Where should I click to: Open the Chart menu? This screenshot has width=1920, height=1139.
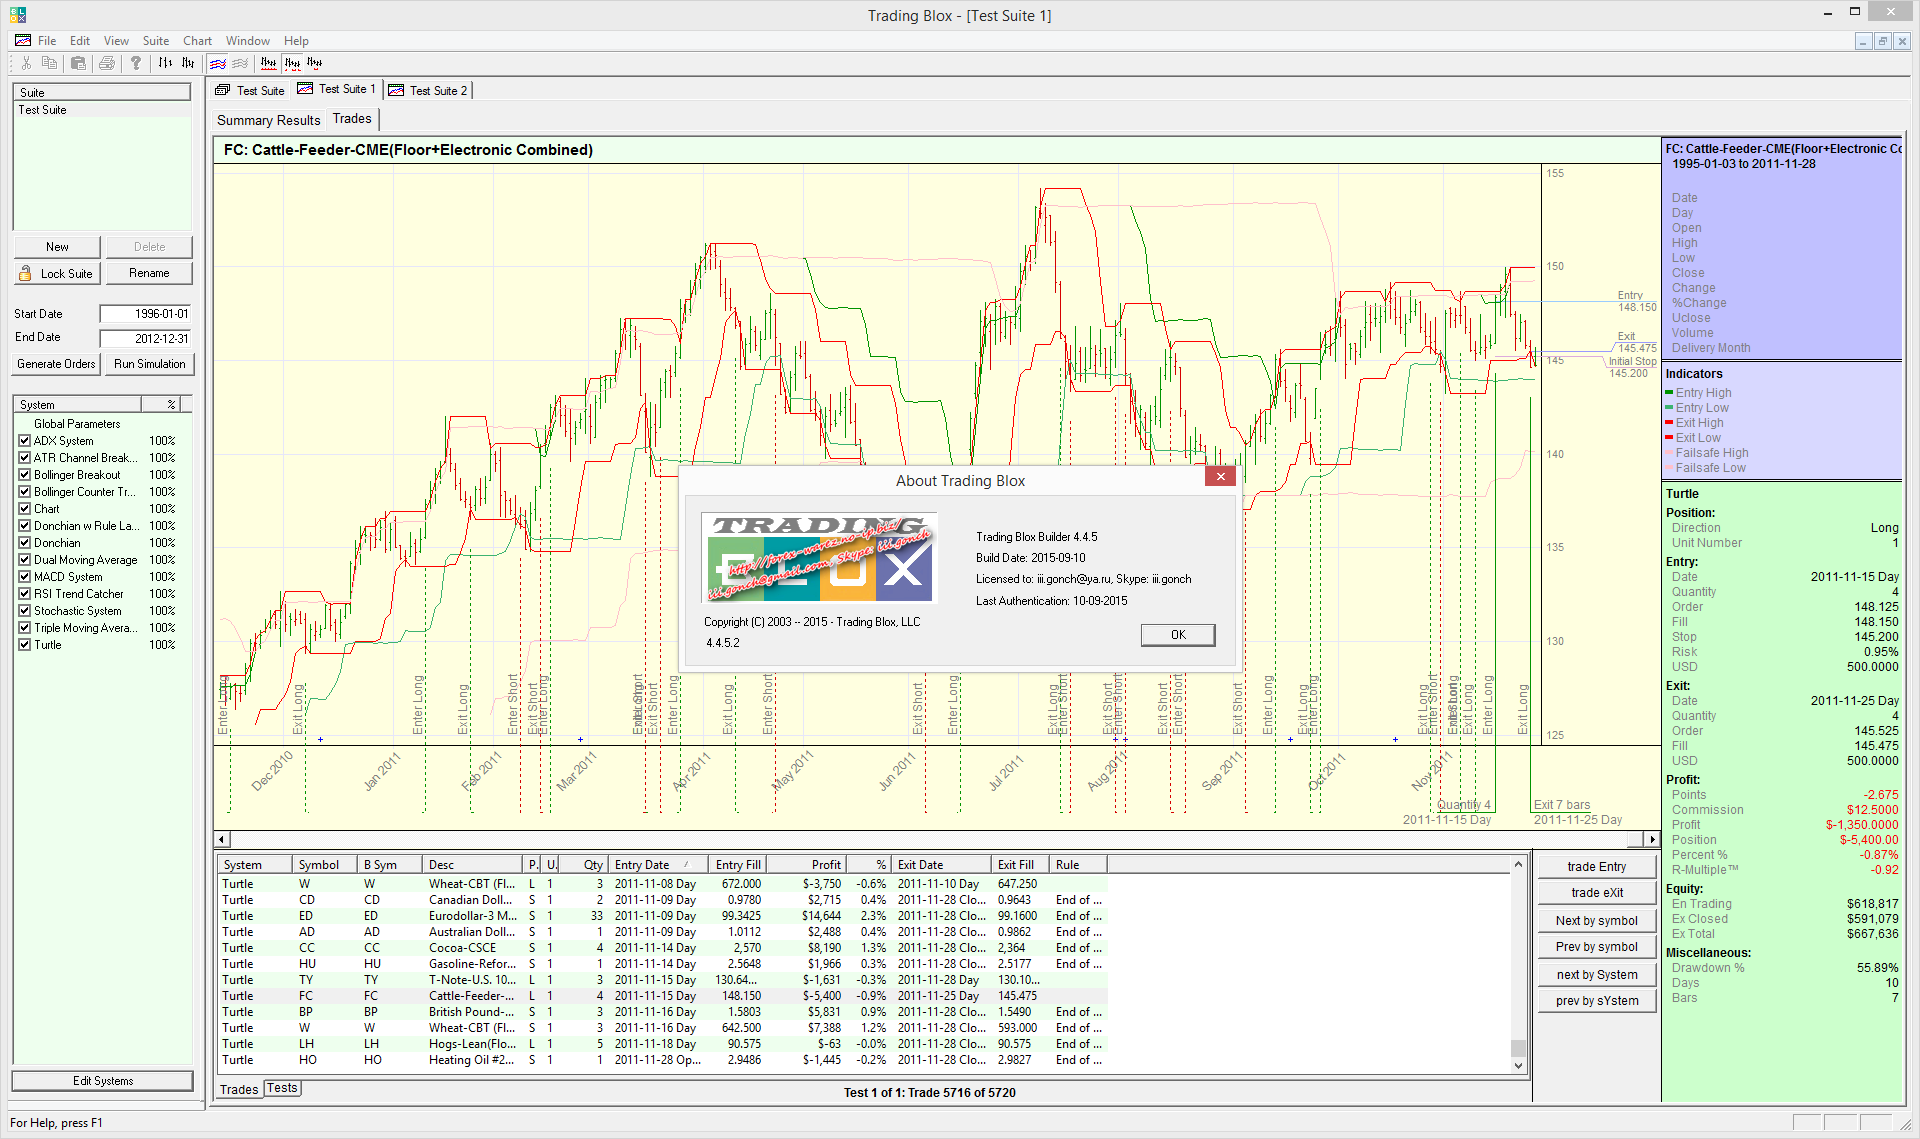coord(197,41)
